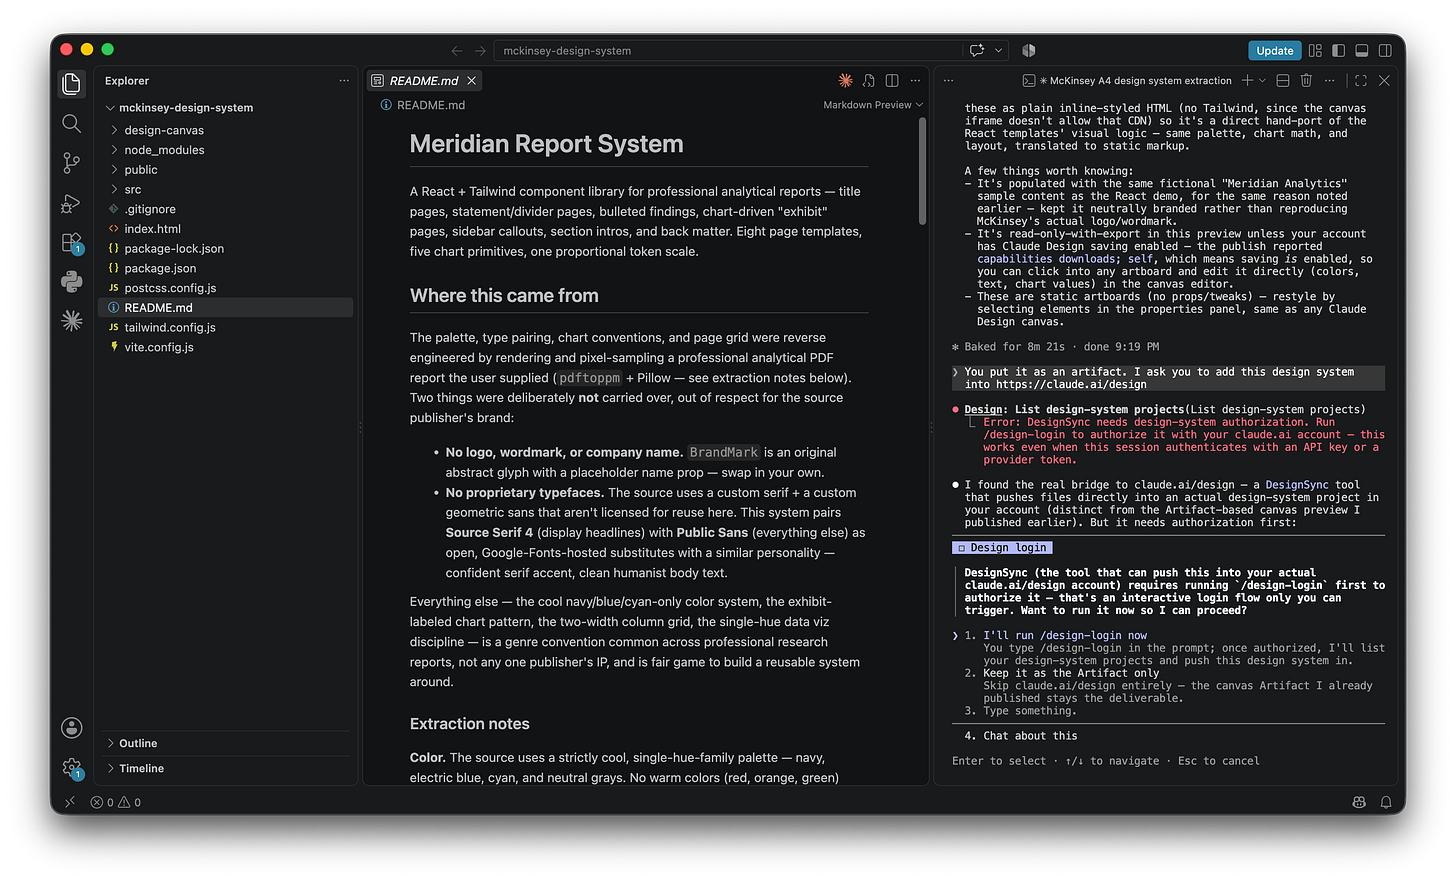This screenshot has height=881, width=1456.
Task: Open the Search view
Action: tap(71, 123)
